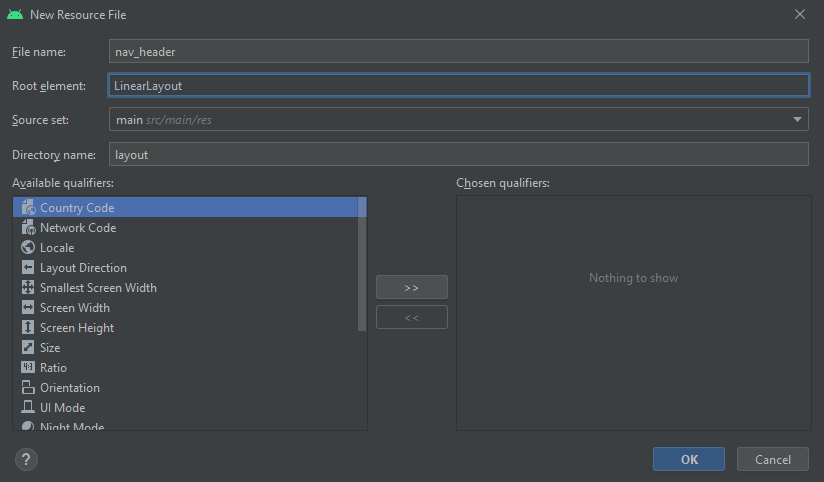Select Orientation qualifier row
The height and width of the screenshot is (482, 824).
[x=185, y=387]
